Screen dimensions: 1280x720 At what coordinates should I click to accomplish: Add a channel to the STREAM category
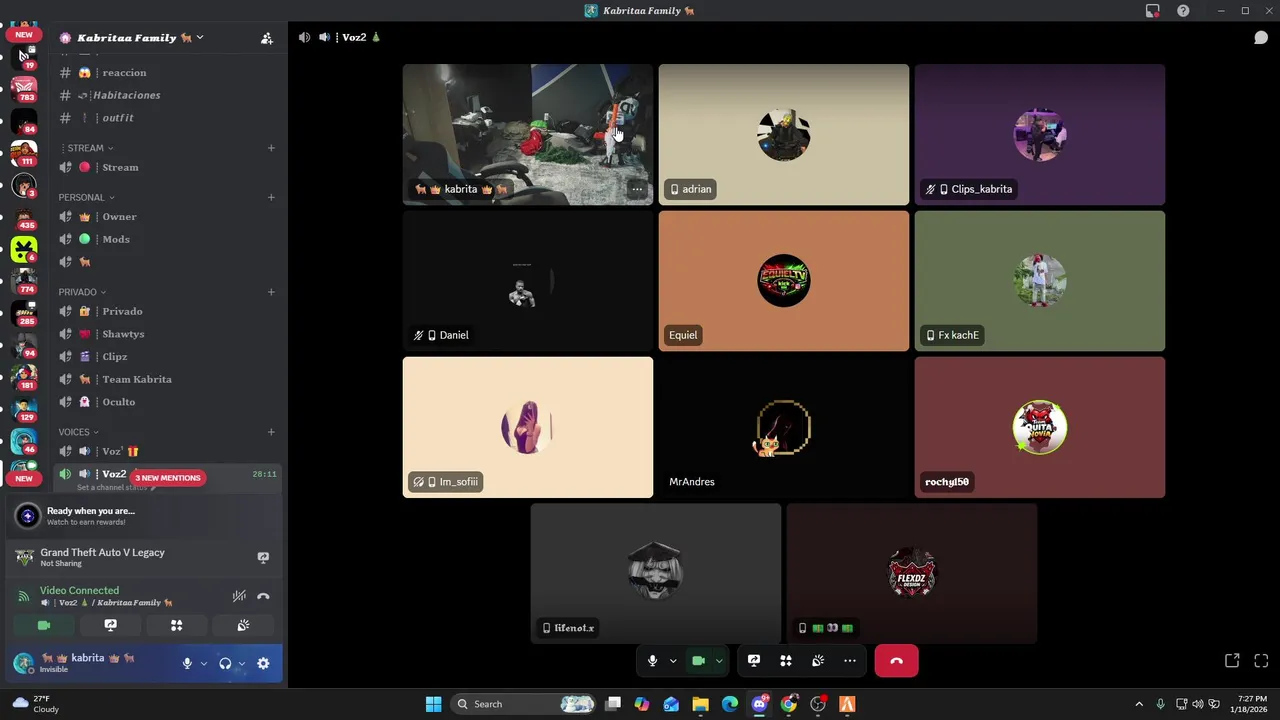271,148
